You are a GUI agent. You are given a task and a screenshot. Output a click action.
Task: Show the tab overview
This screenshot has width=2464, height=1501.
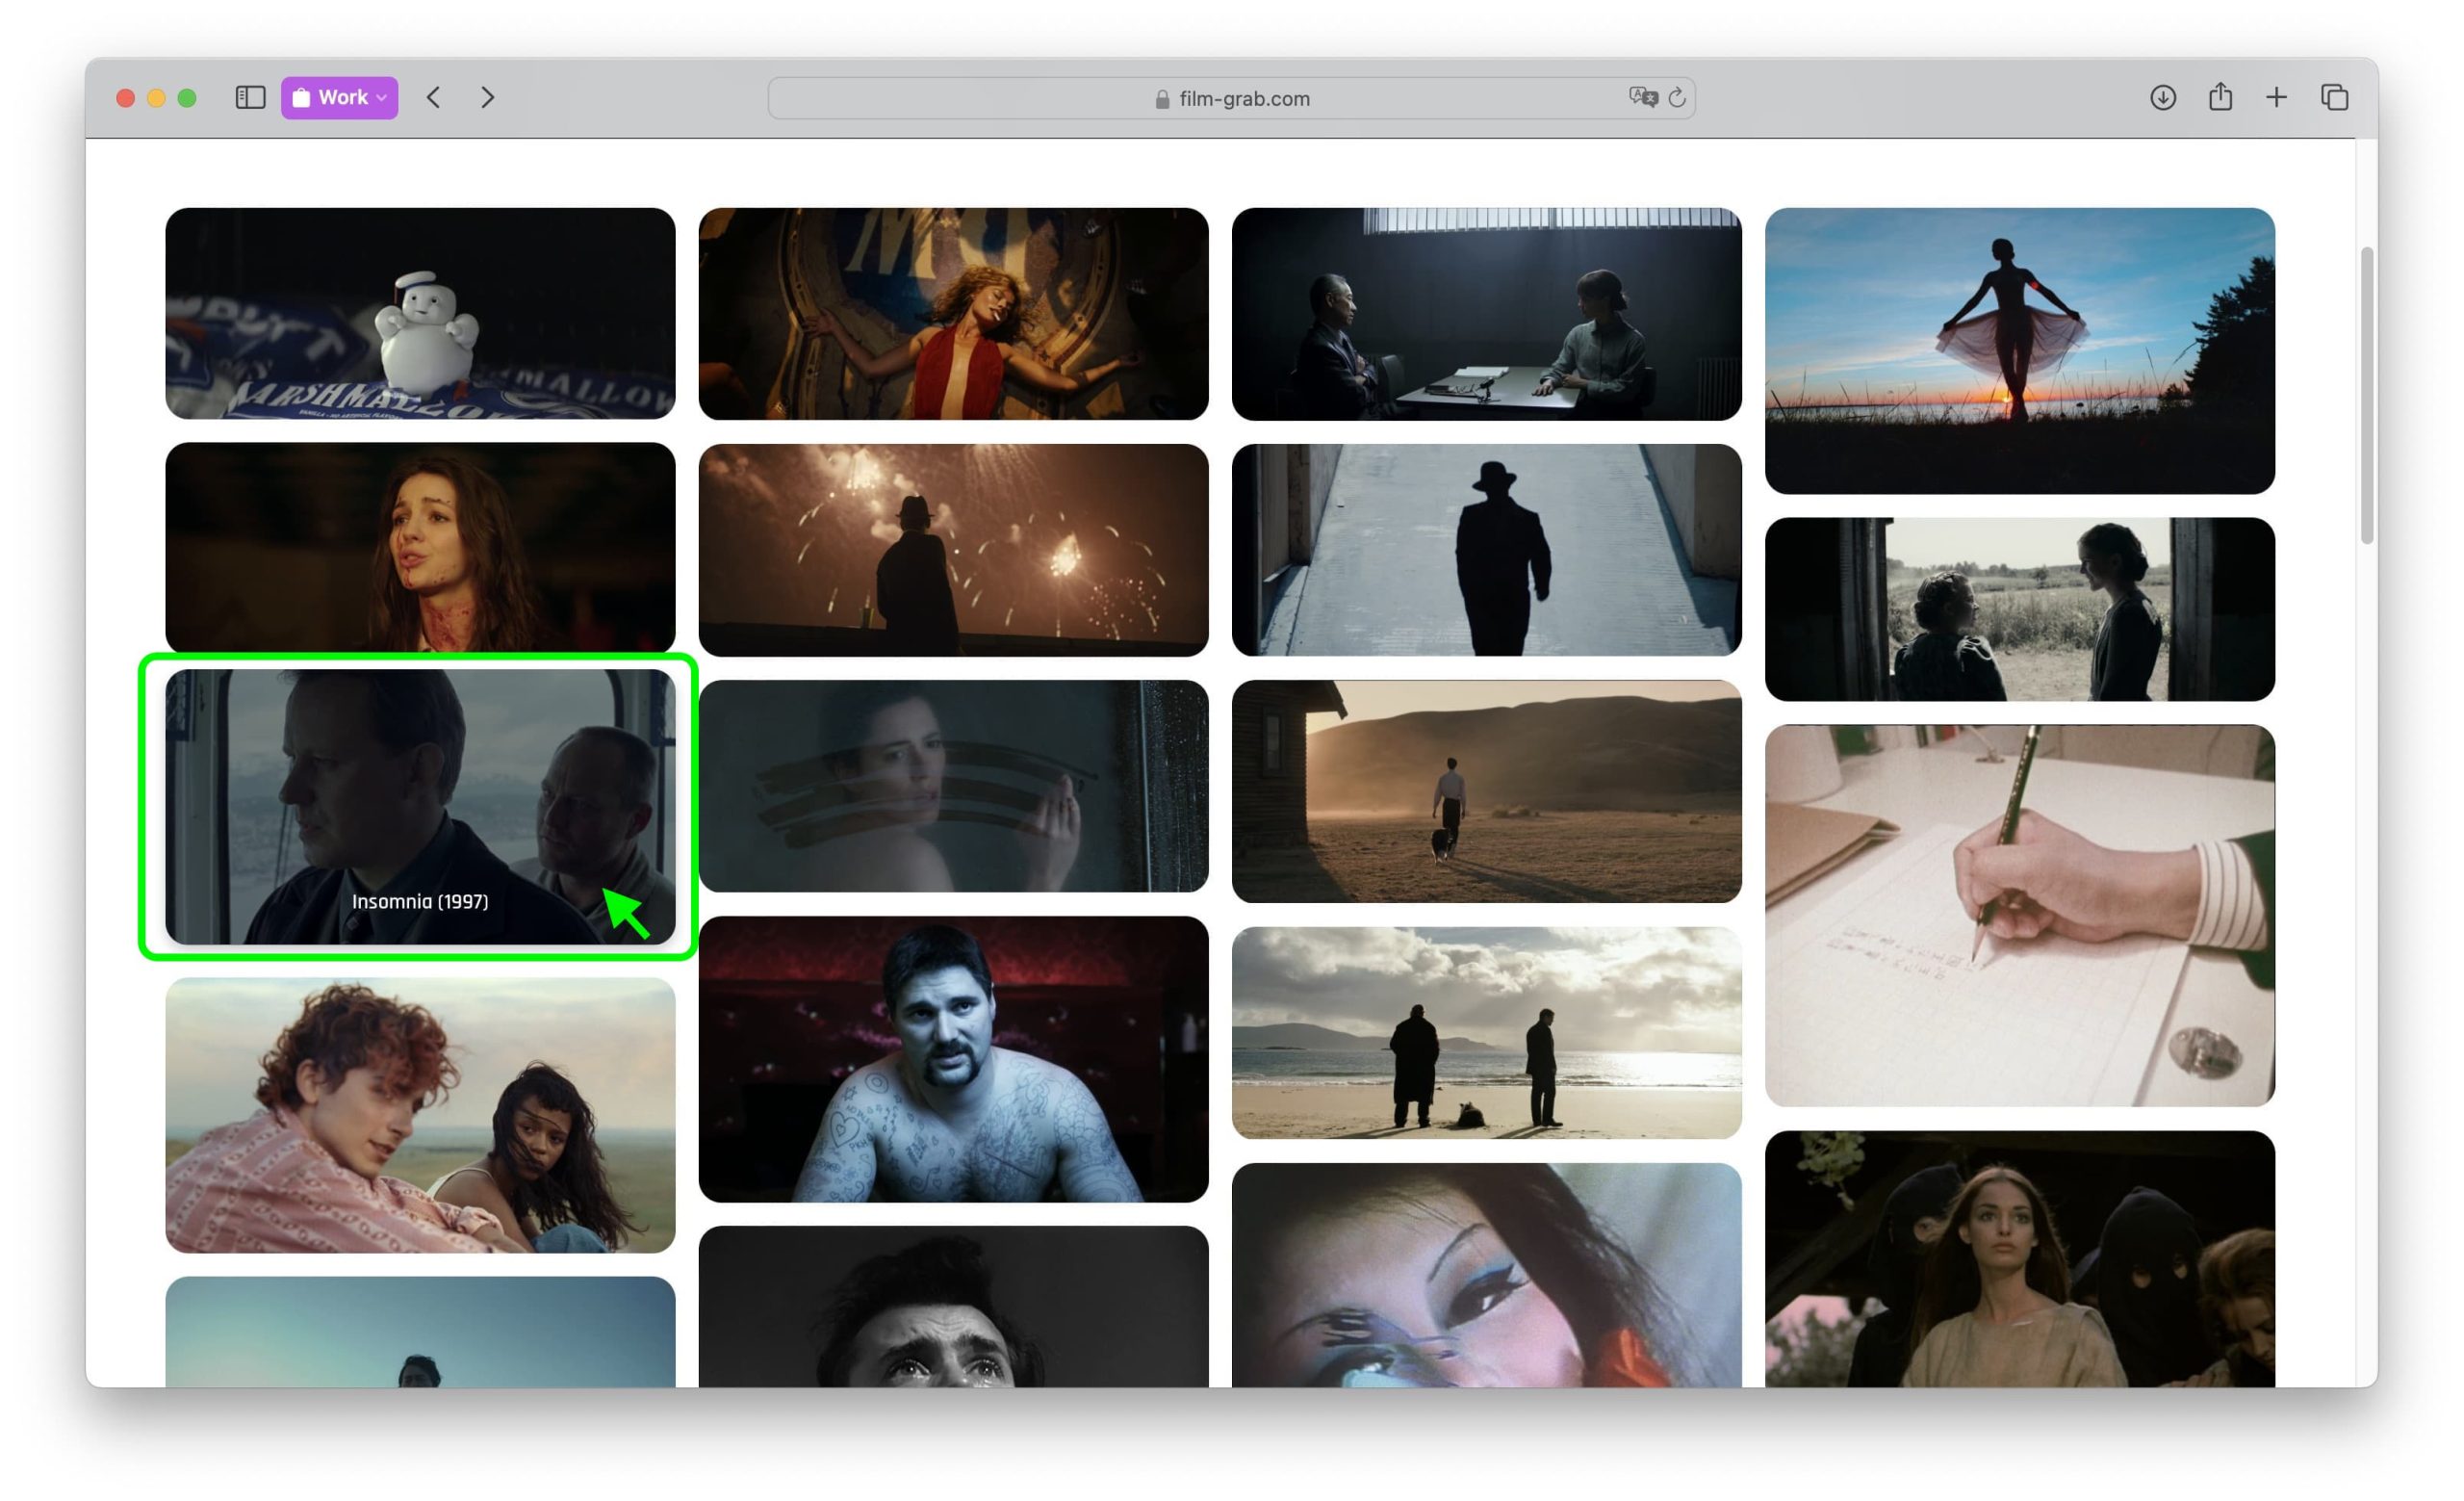2334,97
